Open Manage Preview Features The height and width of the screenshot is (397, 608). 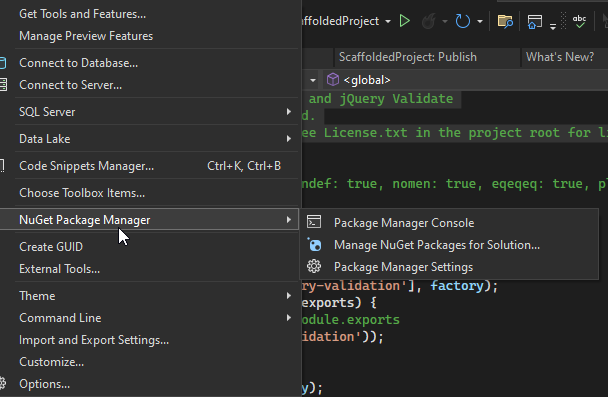149,36
